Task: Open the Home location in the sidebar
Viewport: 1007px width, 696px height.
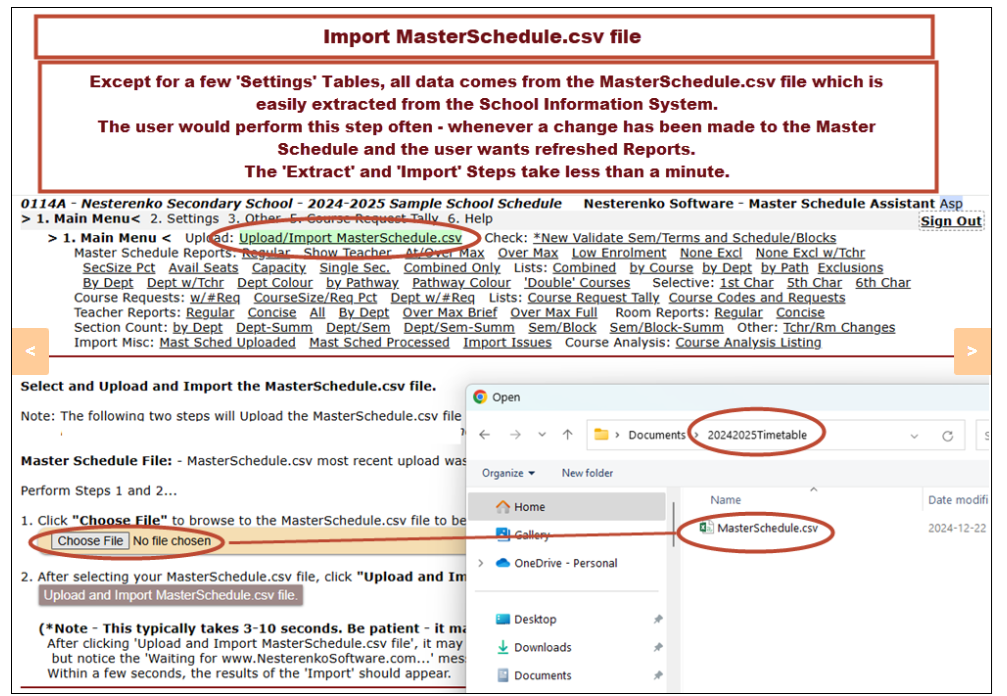Action: tap(530, 507)
